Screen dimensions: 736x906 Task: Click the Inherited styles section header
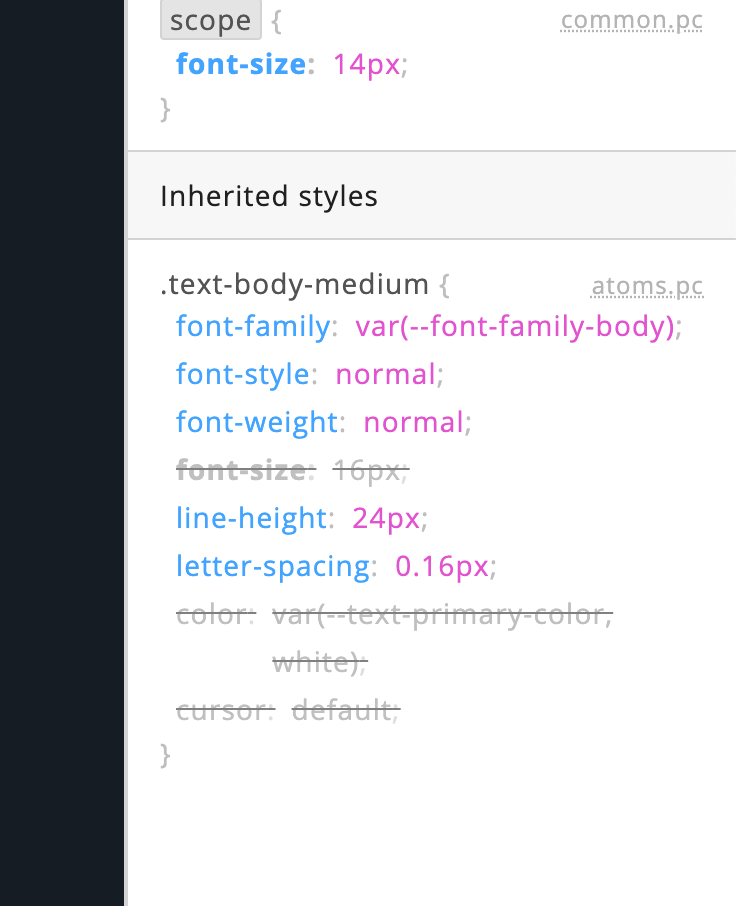(x=431, y=195)
